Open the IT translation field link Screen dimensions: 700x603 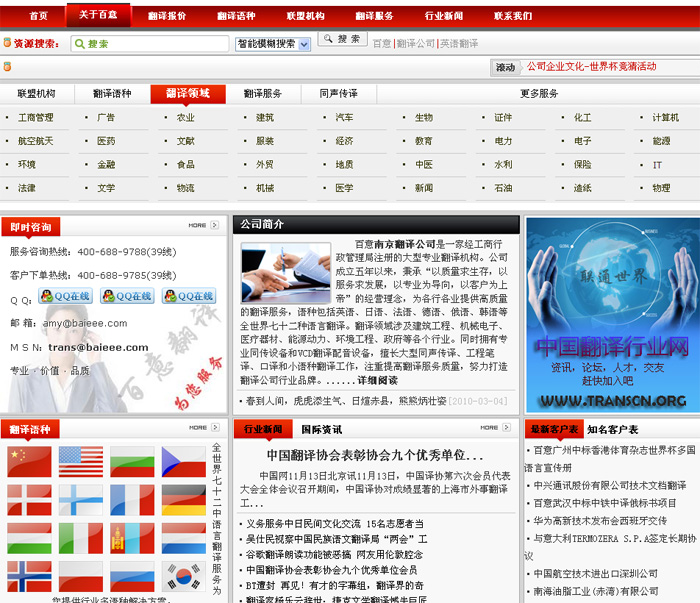(x=657, y=165)
